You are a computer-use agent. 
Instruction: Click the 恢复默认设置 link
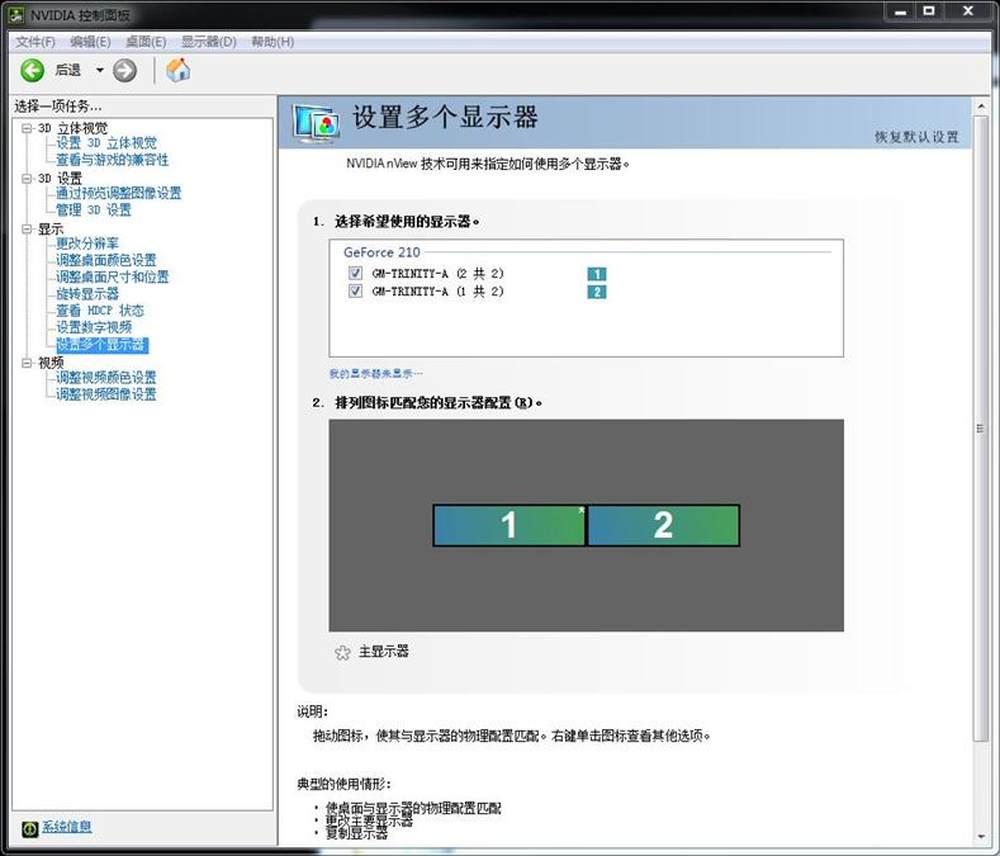click(916, 137)
